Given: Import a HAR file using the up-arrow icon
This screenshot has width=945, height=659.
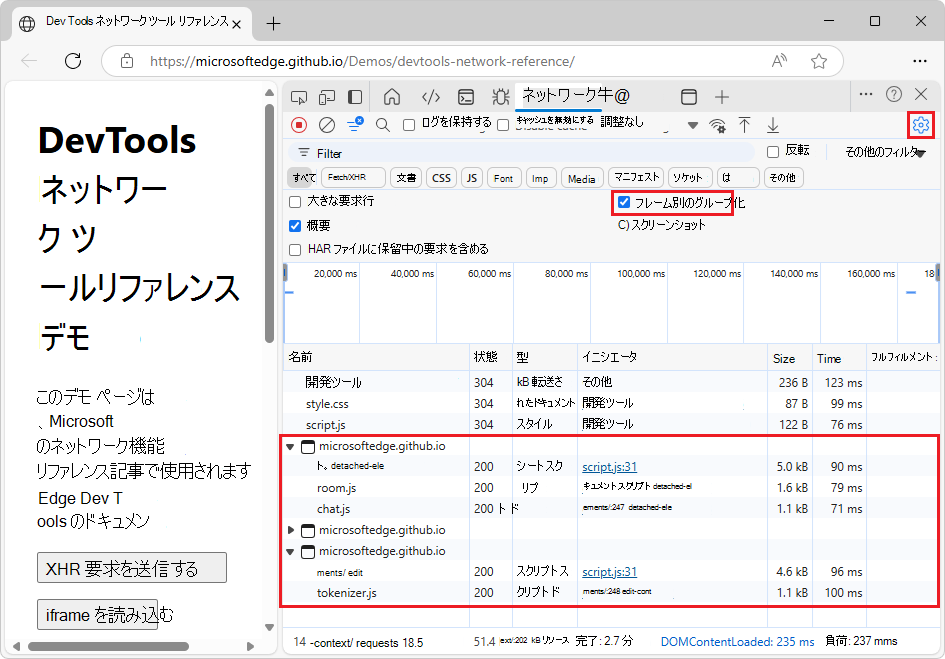Looking at the screenshot, I should point(744,125).
